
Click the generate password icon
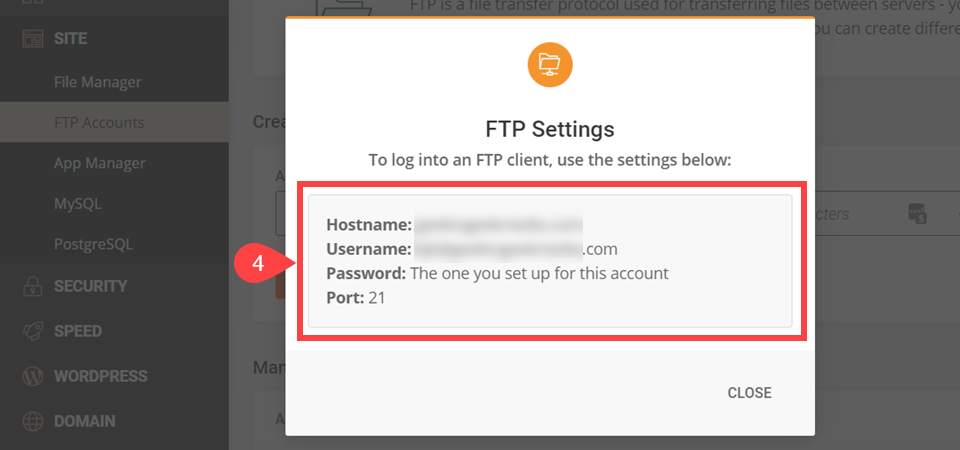[x=916, y=213]
